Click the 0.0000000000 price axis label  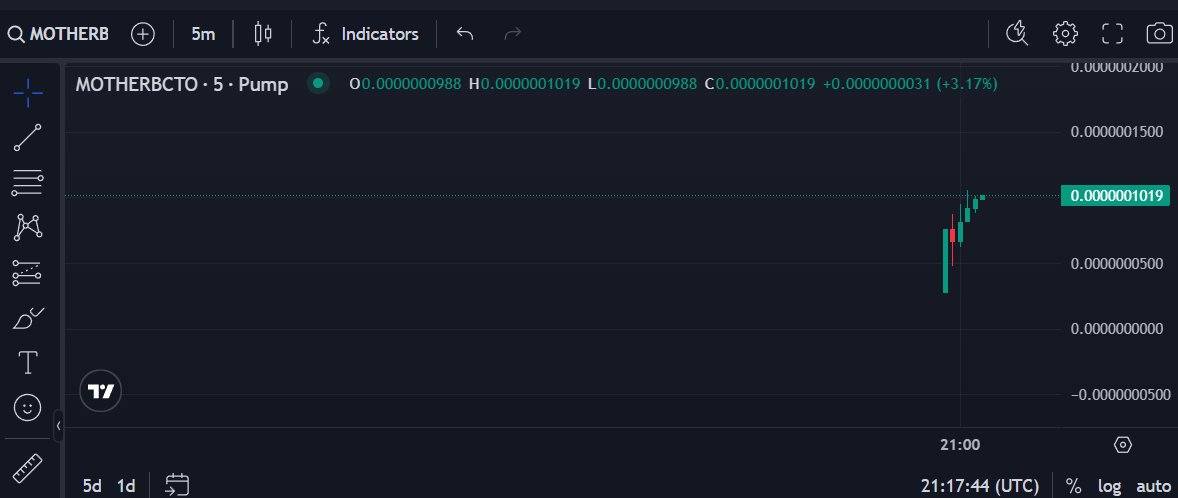click(1117, 329)
